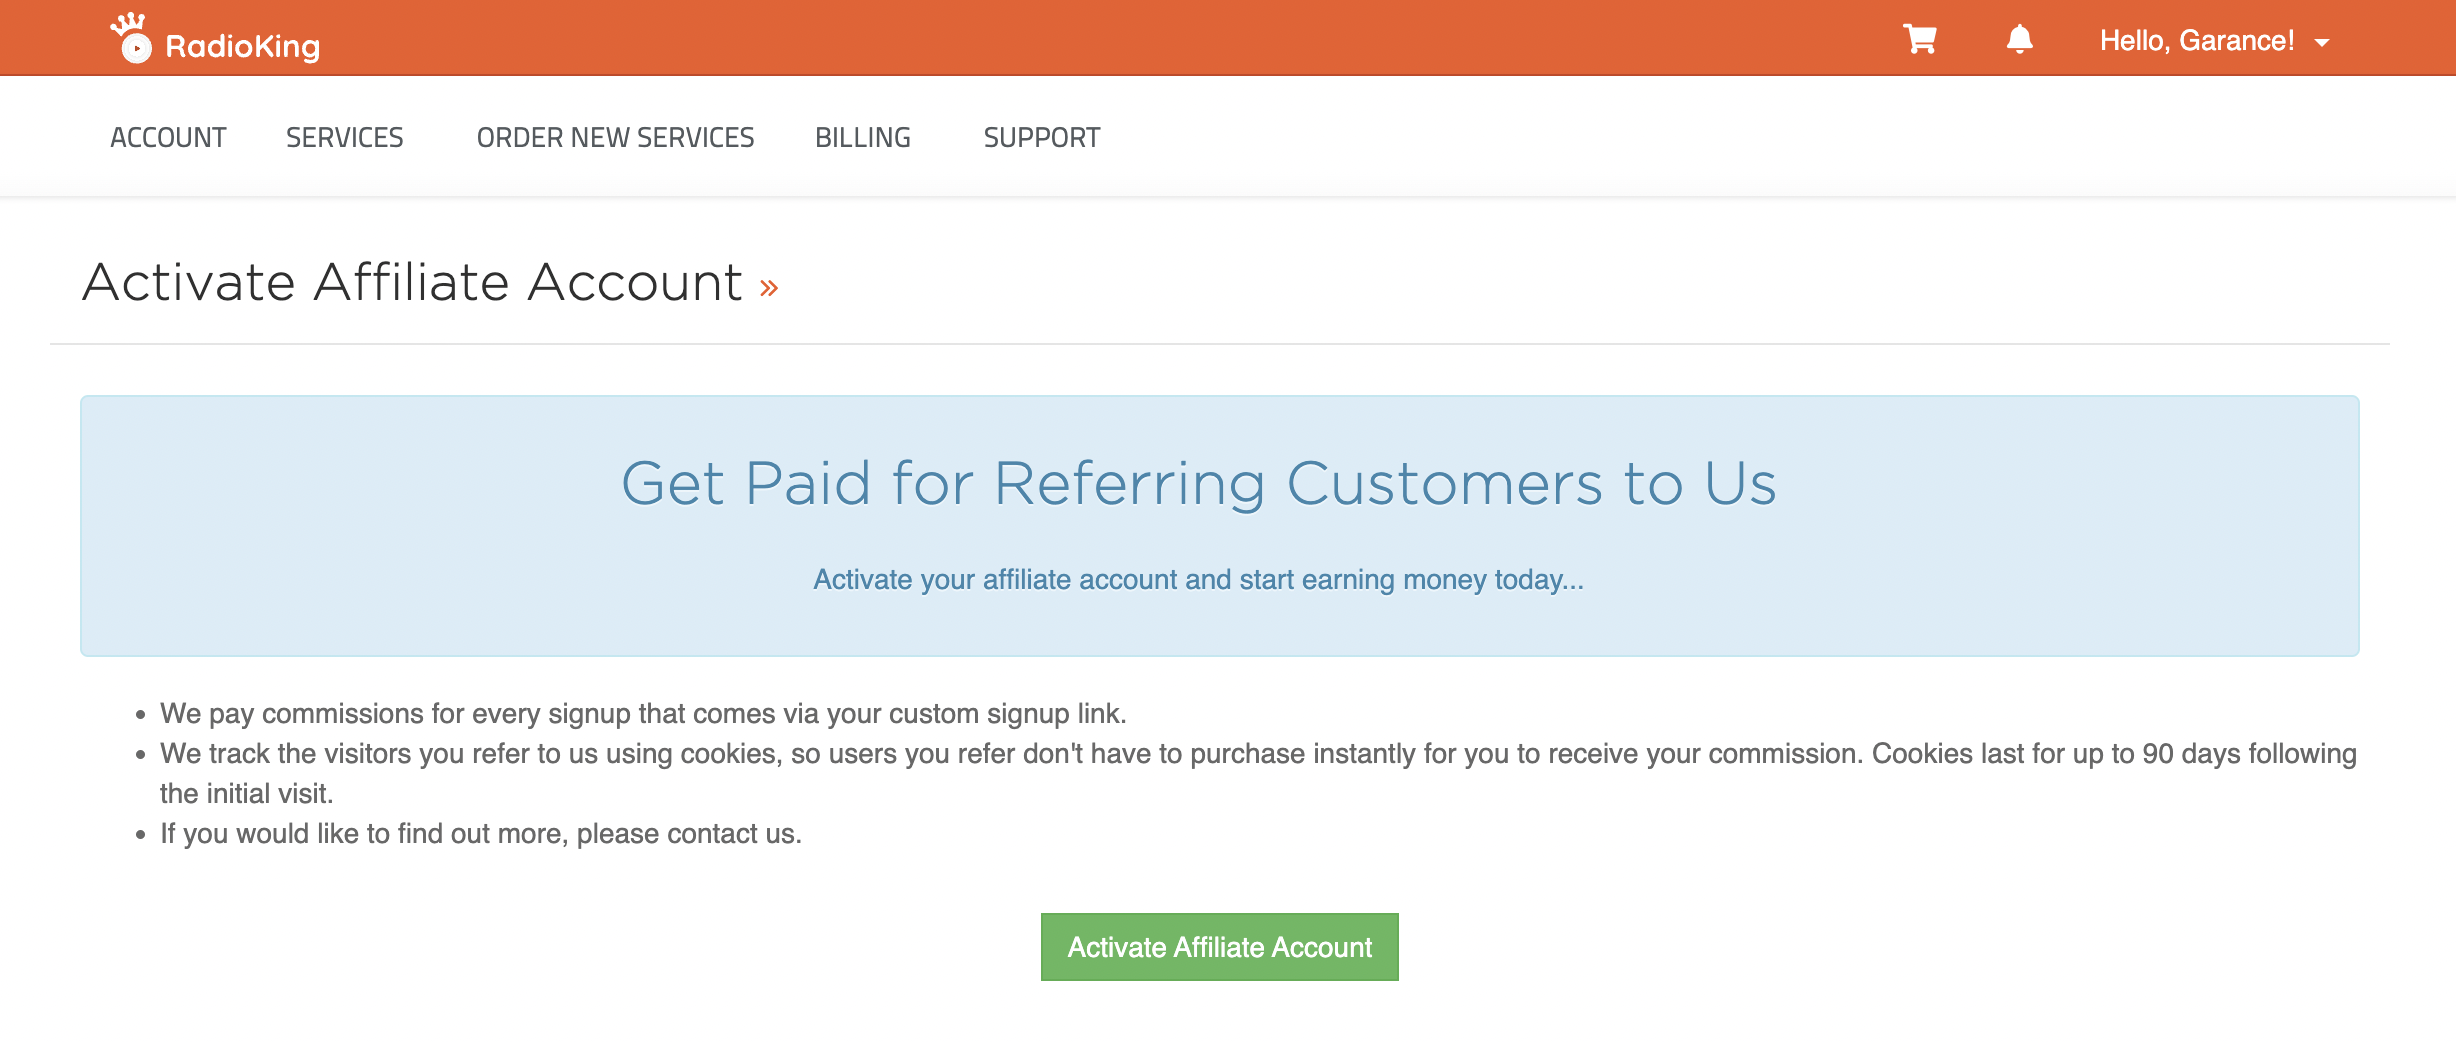
Task: Open the Services menu
Action: pos(345,137)
